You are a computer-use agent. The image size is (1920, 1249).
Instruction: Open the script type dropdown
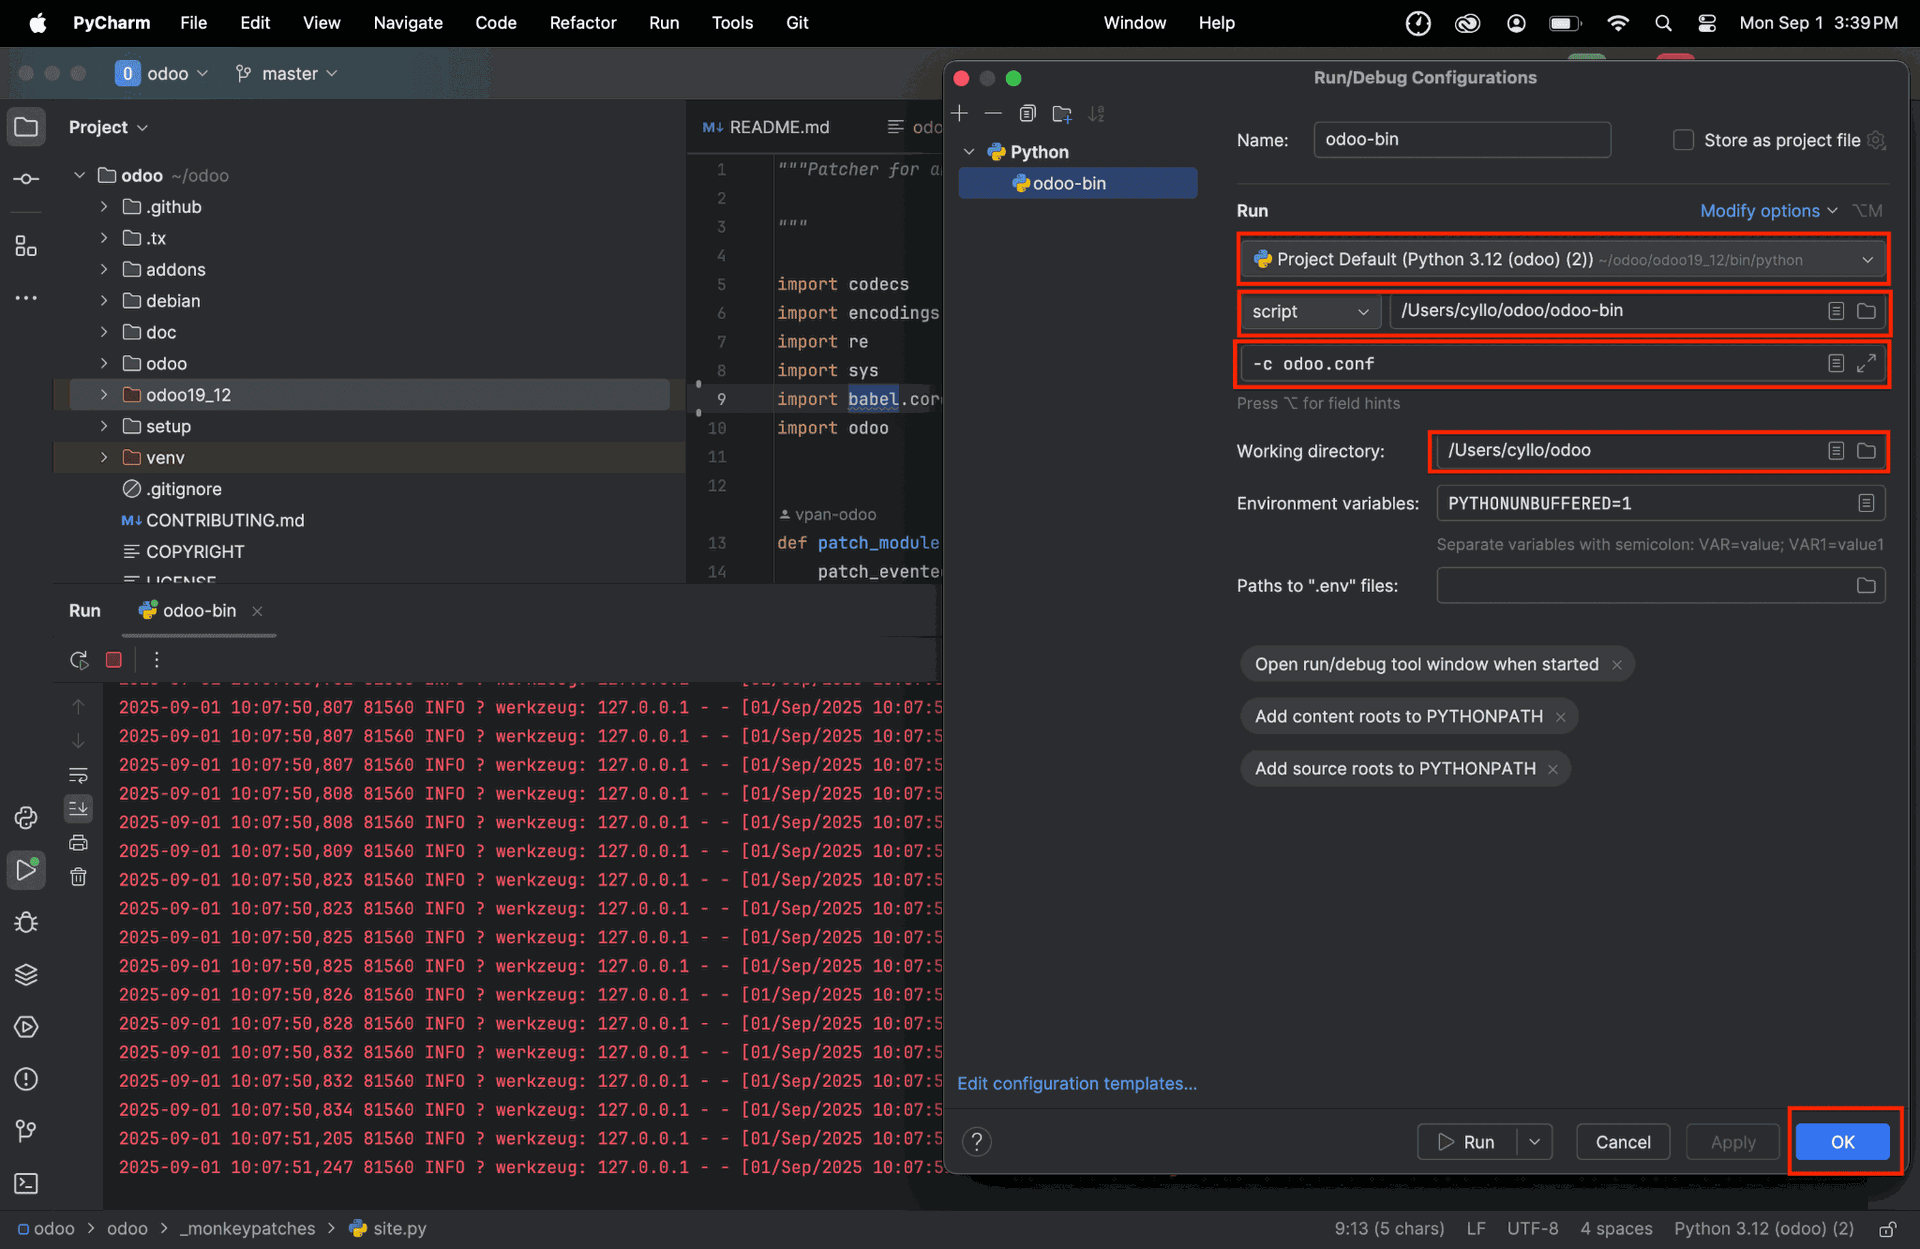(x=1310, y=312)
